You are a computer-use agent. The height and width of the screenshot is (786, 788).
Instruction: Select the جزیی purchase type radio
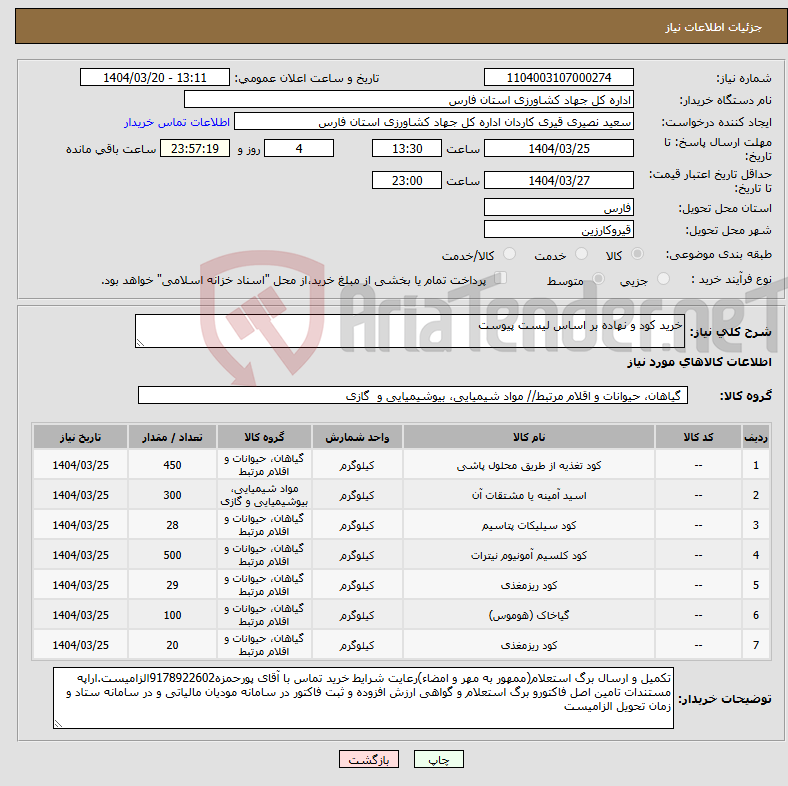point(663,278)
